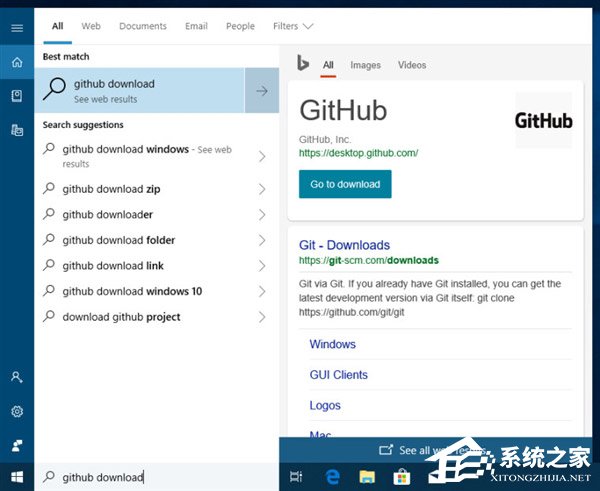Open the 'Git - Downloads' result link
Image resolution: width=600 pixels, height=491 pixels.
344,245
